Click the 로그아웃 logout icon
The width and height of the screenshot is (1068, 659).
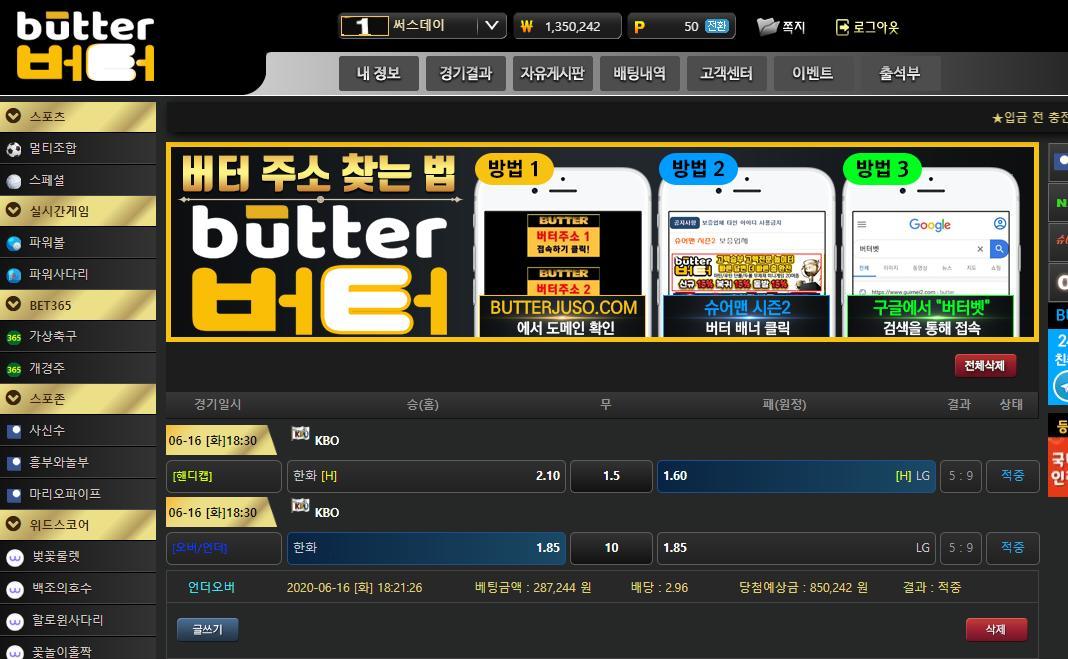click(x=842, y=27)
